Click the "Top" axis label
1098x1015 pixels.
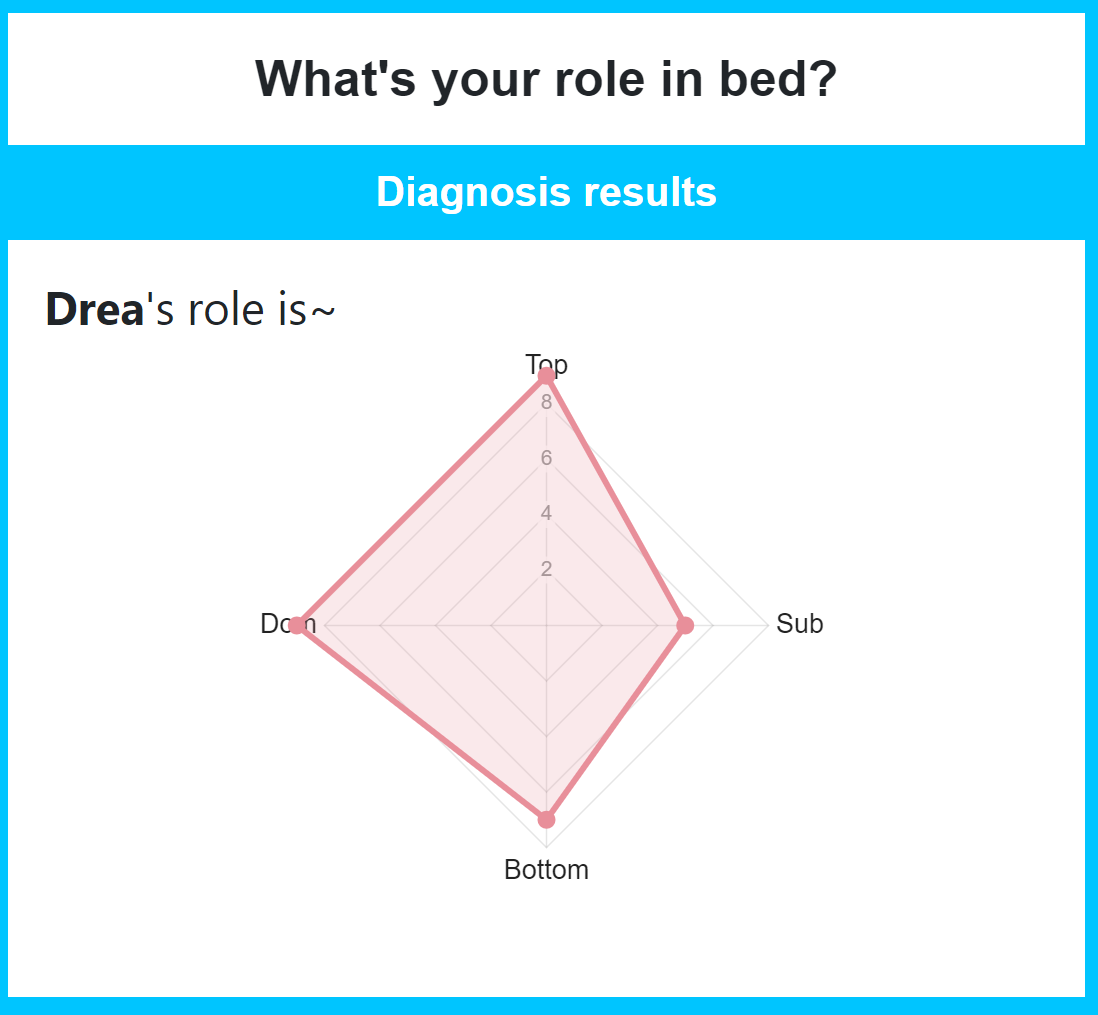pos(546,364)
